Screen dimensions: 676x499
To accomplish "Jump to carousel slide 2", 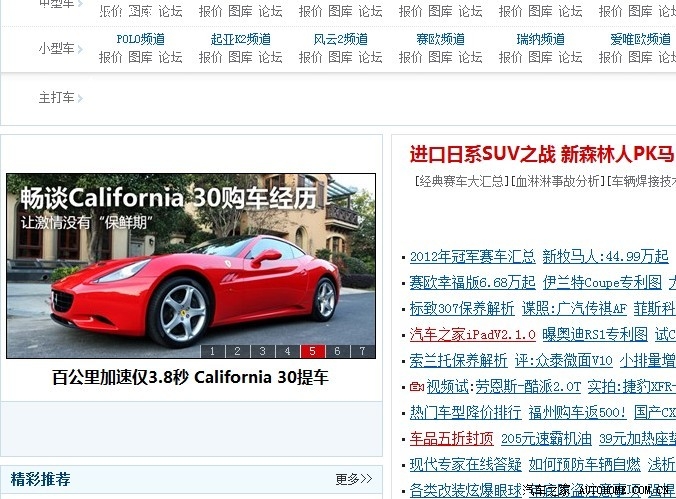I will (x=237, y=351).
